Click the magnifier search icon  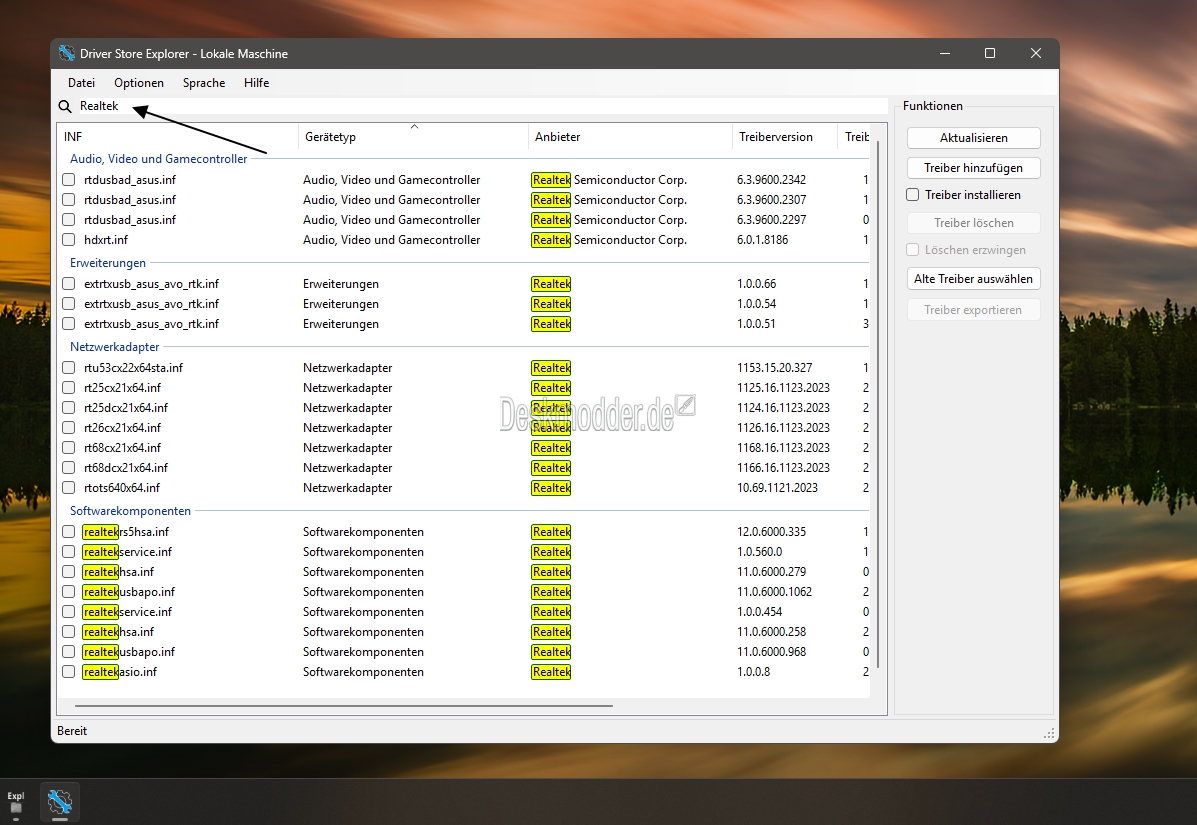(x=65, y=106)
